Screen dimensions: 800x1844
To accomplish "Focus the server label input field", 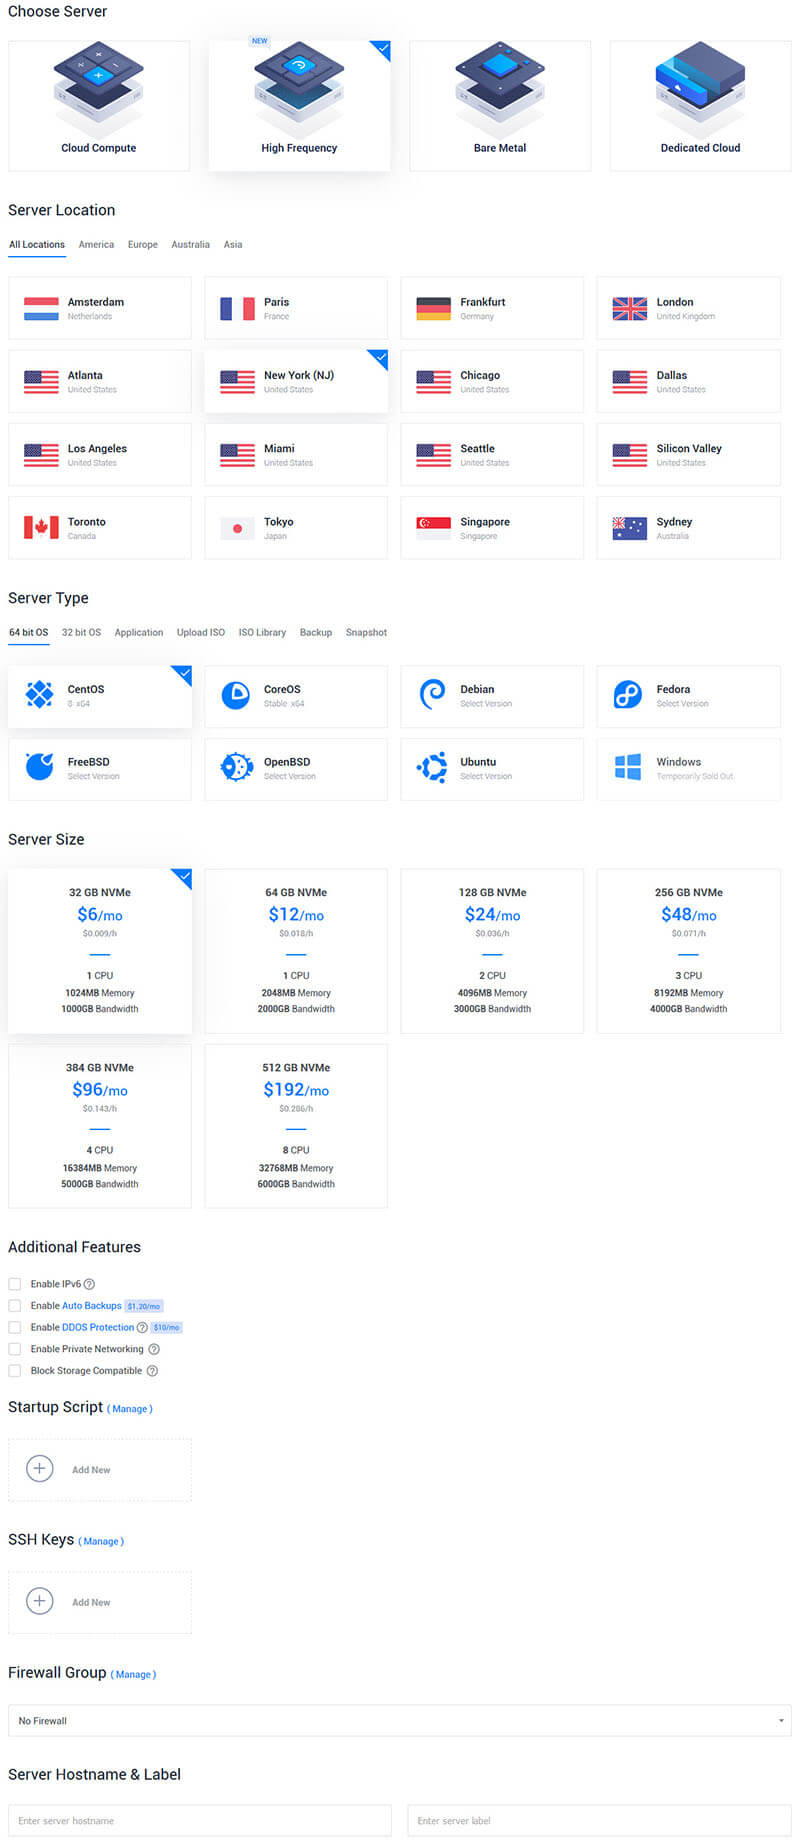I will [599, 1821].
